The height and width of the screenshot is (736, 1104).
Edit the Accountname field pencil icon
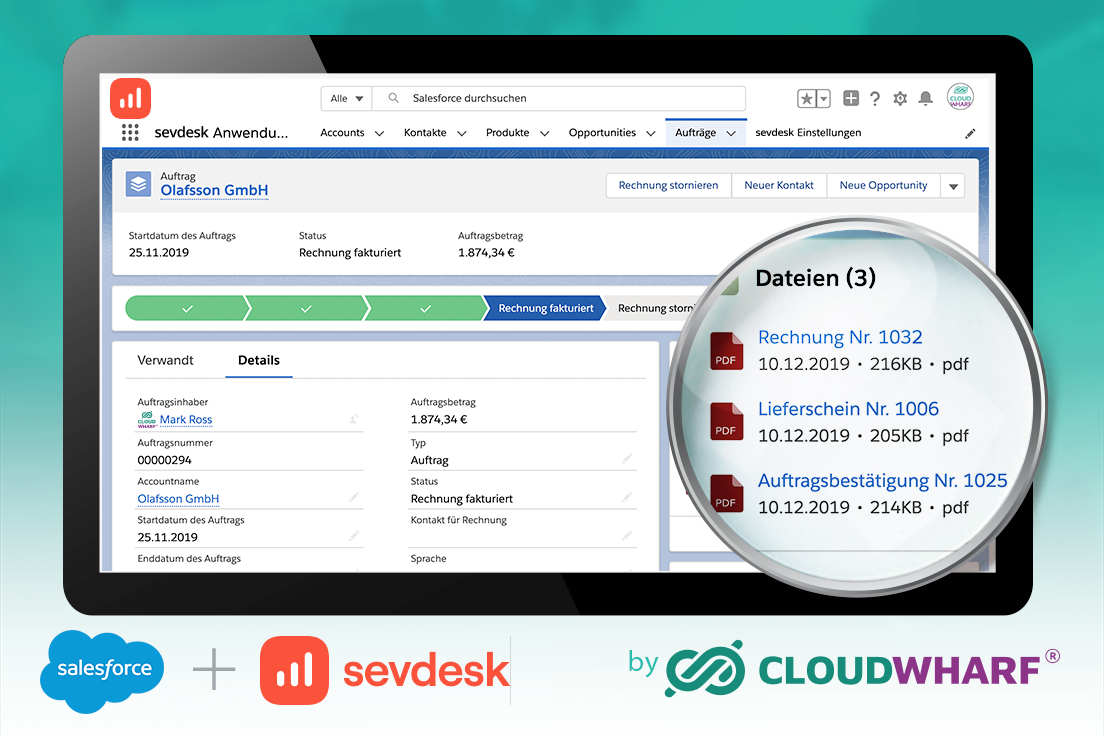[354, 498]
